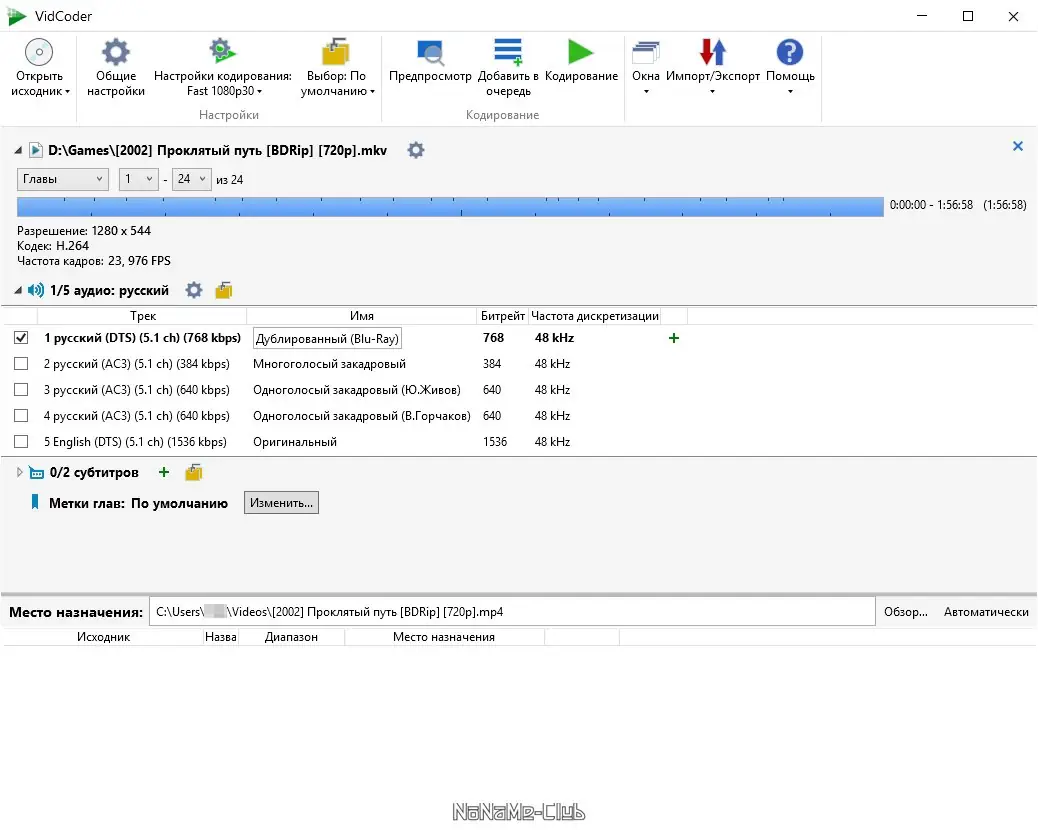This screenshot has height=830, width=1038.
Task: Enable track 2 русский AC3 384 kbps
Action: click(21, 363)
